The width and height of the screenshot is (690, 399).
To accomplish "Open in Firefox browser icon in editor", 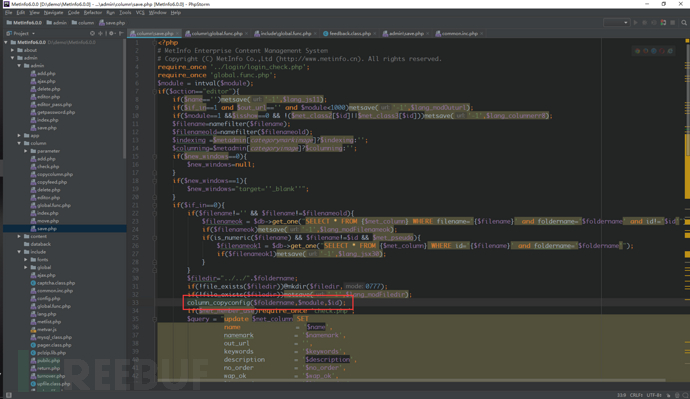I will 646,51.
